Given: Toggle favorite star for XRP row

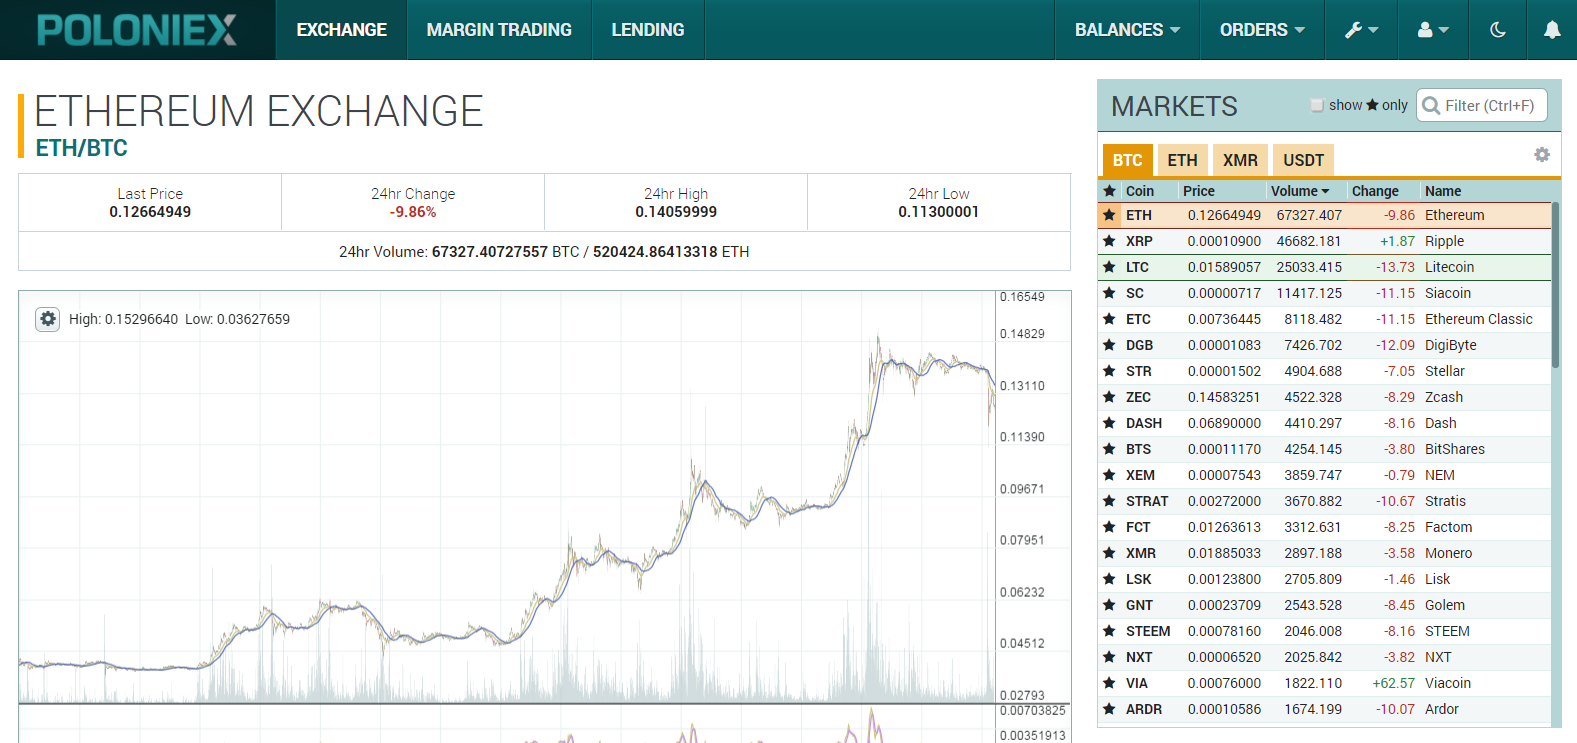Looking at the screenshot, I should (x=1109, y=241).
